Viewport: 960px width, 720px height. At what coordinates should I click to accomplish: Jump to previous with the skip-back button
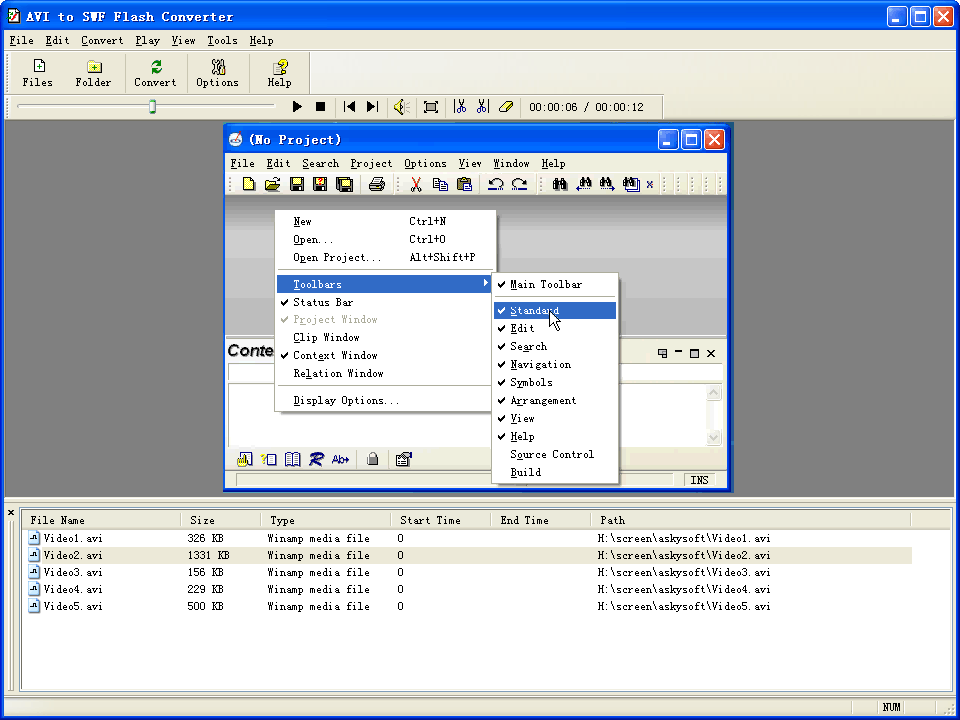click(x=350, y=107)
